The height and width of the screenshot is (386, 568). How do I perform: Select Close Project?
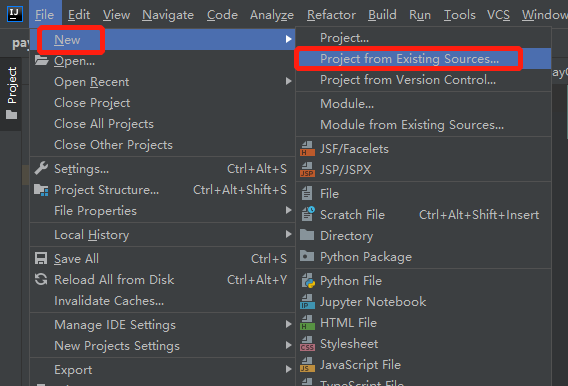click(162, 102)
